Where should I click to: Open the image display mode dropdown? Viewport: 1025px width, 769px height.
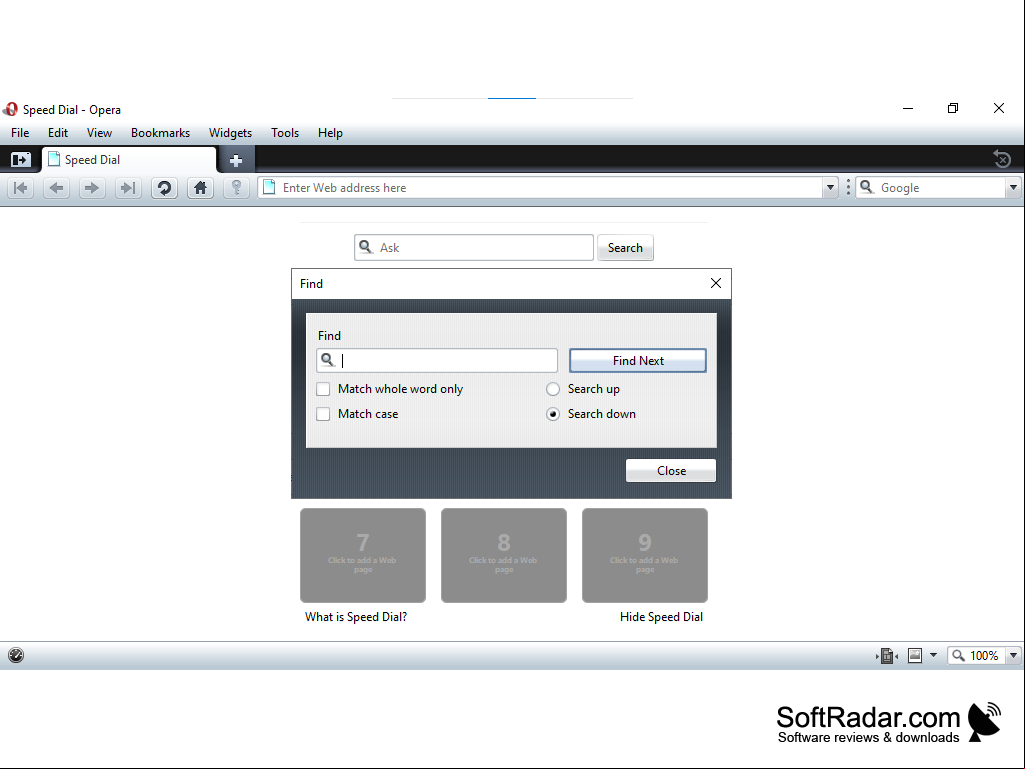tap(933, 655)
